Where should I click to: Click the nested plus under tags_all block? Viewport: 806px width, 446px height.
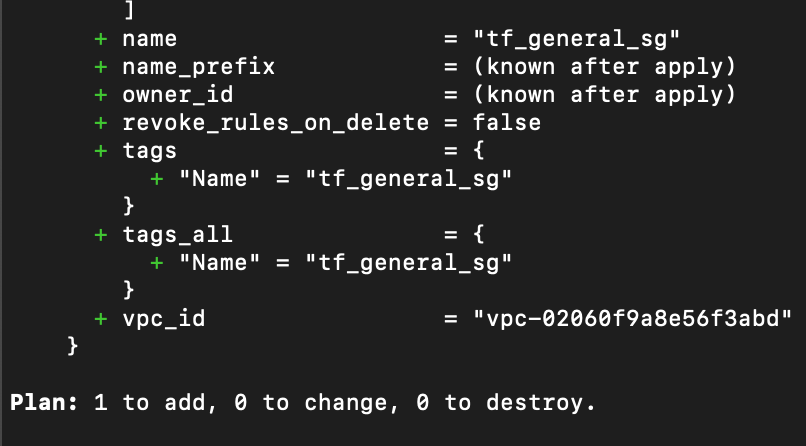[x=157, y=263]
